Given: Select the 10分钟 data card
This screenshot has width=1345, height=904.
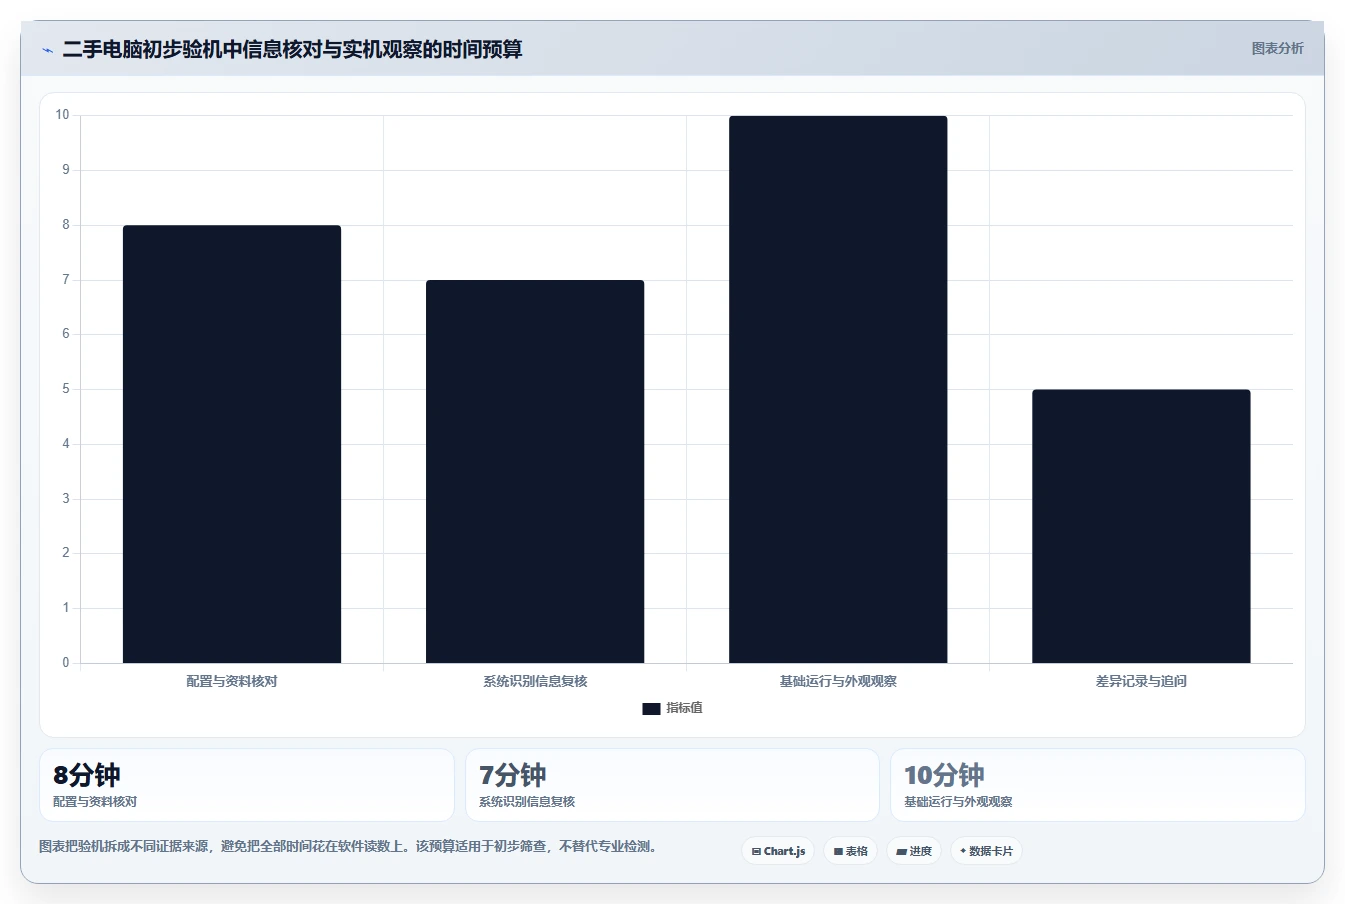Looking at the screenshot, I should [x=1098, y=785].
